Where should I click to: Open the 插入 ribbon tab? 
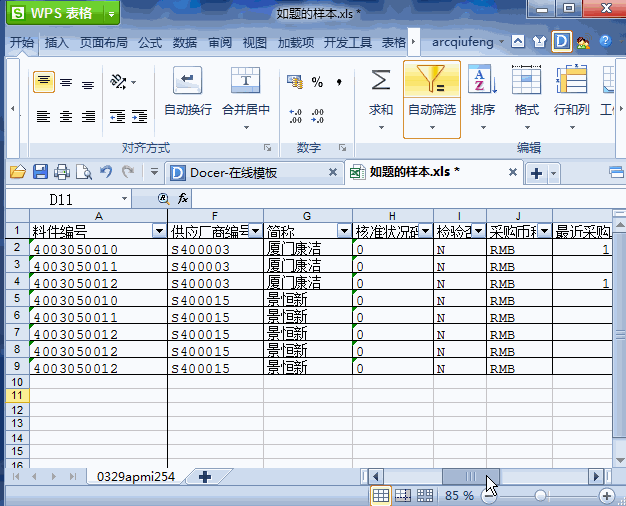pos(57,42)
